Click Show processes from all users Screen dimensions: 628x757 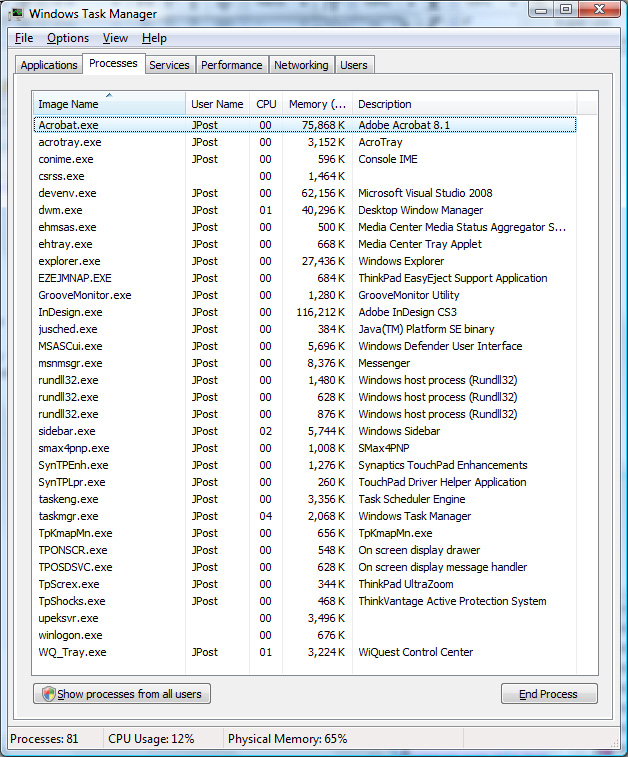click(122, 694)
